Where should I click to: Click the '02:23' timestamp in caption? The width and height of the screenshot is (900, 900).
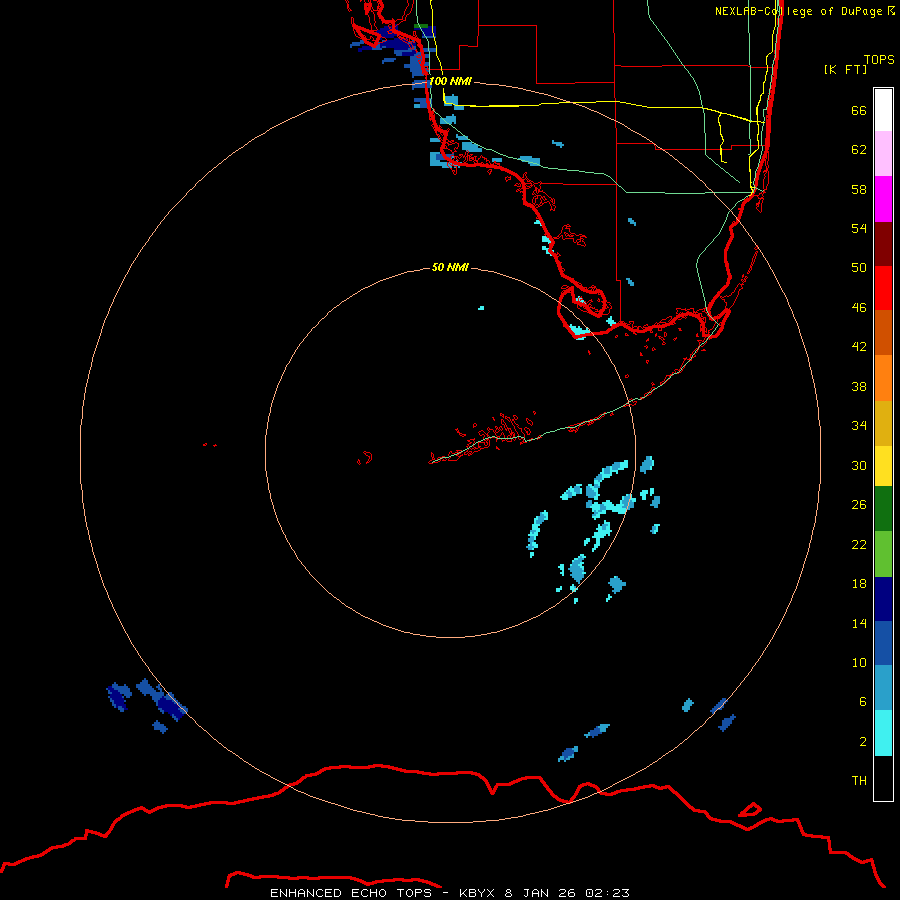(x=607, y=893)
